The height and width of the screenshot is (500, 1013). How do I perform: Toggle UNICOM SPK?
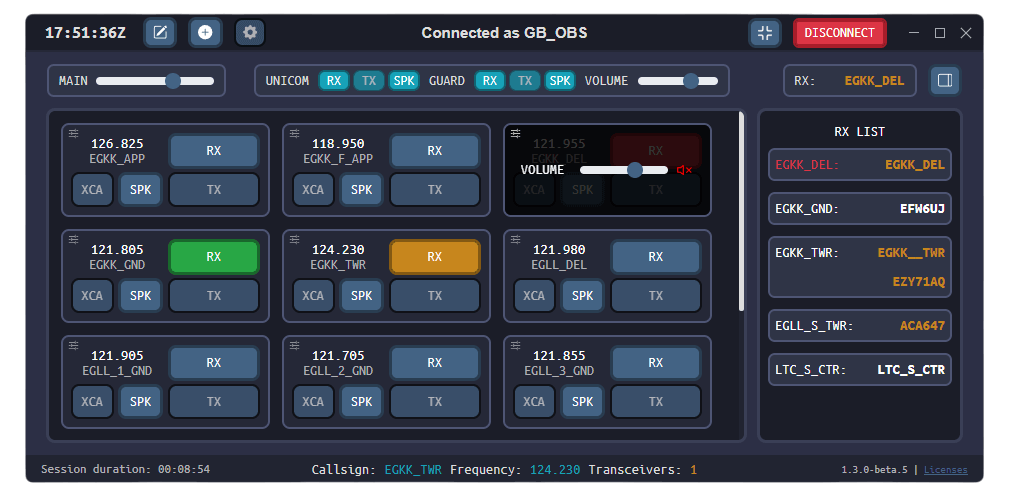[x=404, y=81]
